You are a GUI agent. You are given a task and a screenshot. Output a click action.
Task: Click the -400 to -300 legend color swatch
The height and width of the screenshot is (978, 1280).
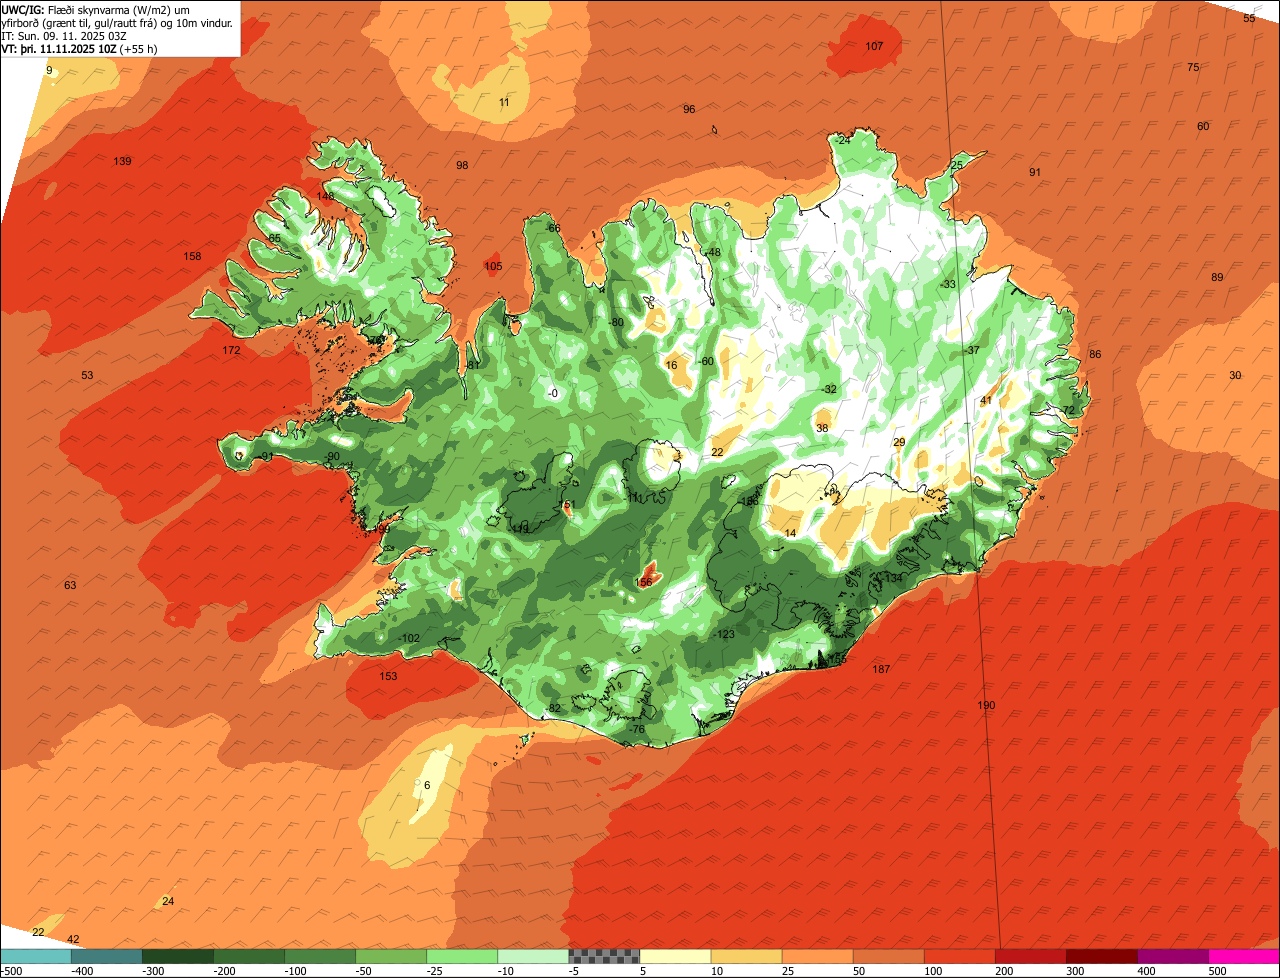[x=107, y=956]
